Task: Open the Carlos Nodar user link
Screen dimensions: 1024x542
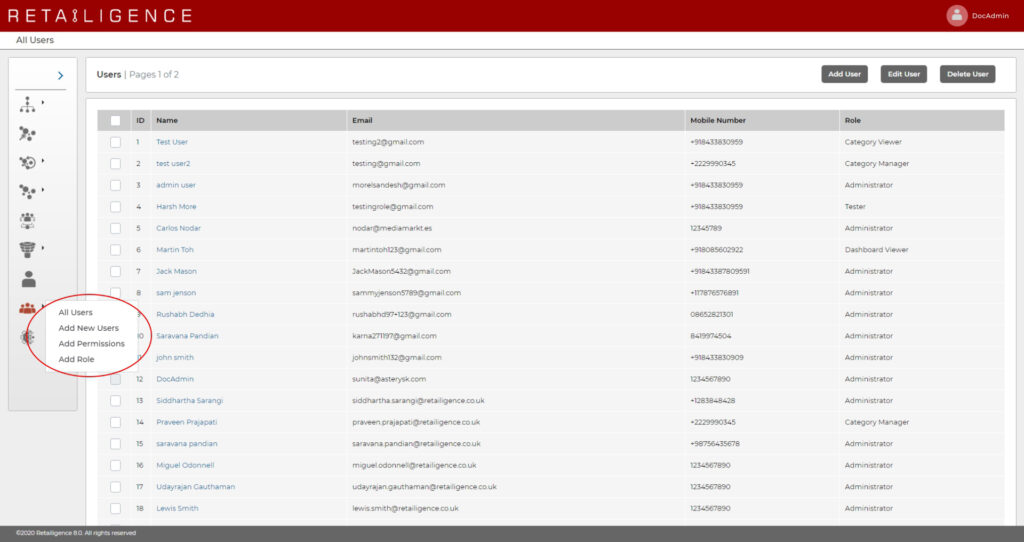Action: click(177, 228)
